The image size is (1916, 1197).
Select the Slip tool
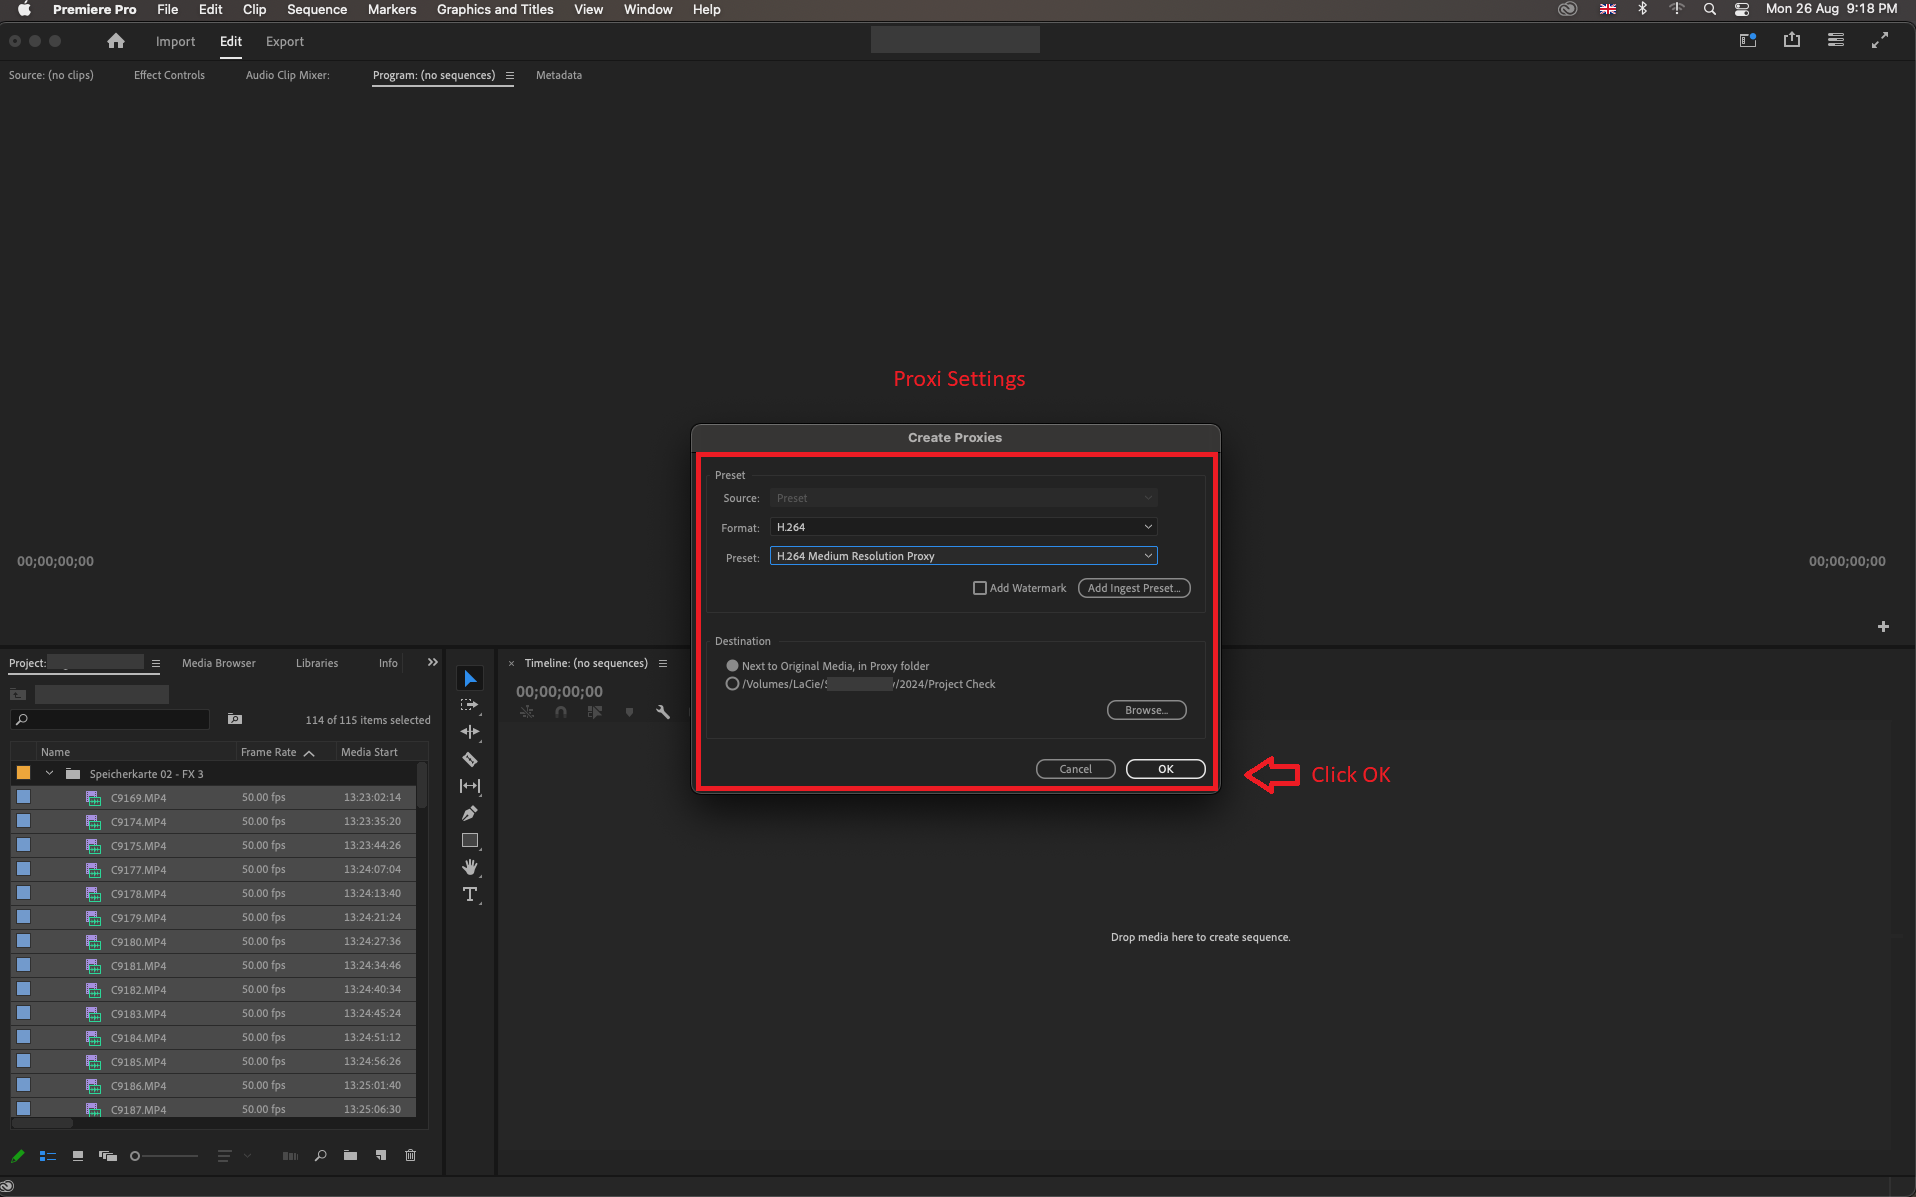tap(470, 786)
